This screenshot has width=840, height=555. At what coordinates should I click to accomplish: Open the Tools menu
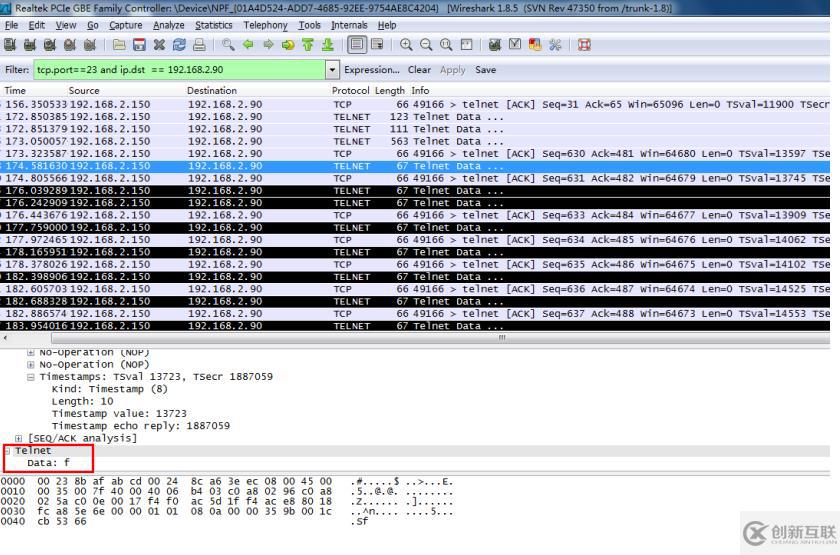click(x=309, y=25)
